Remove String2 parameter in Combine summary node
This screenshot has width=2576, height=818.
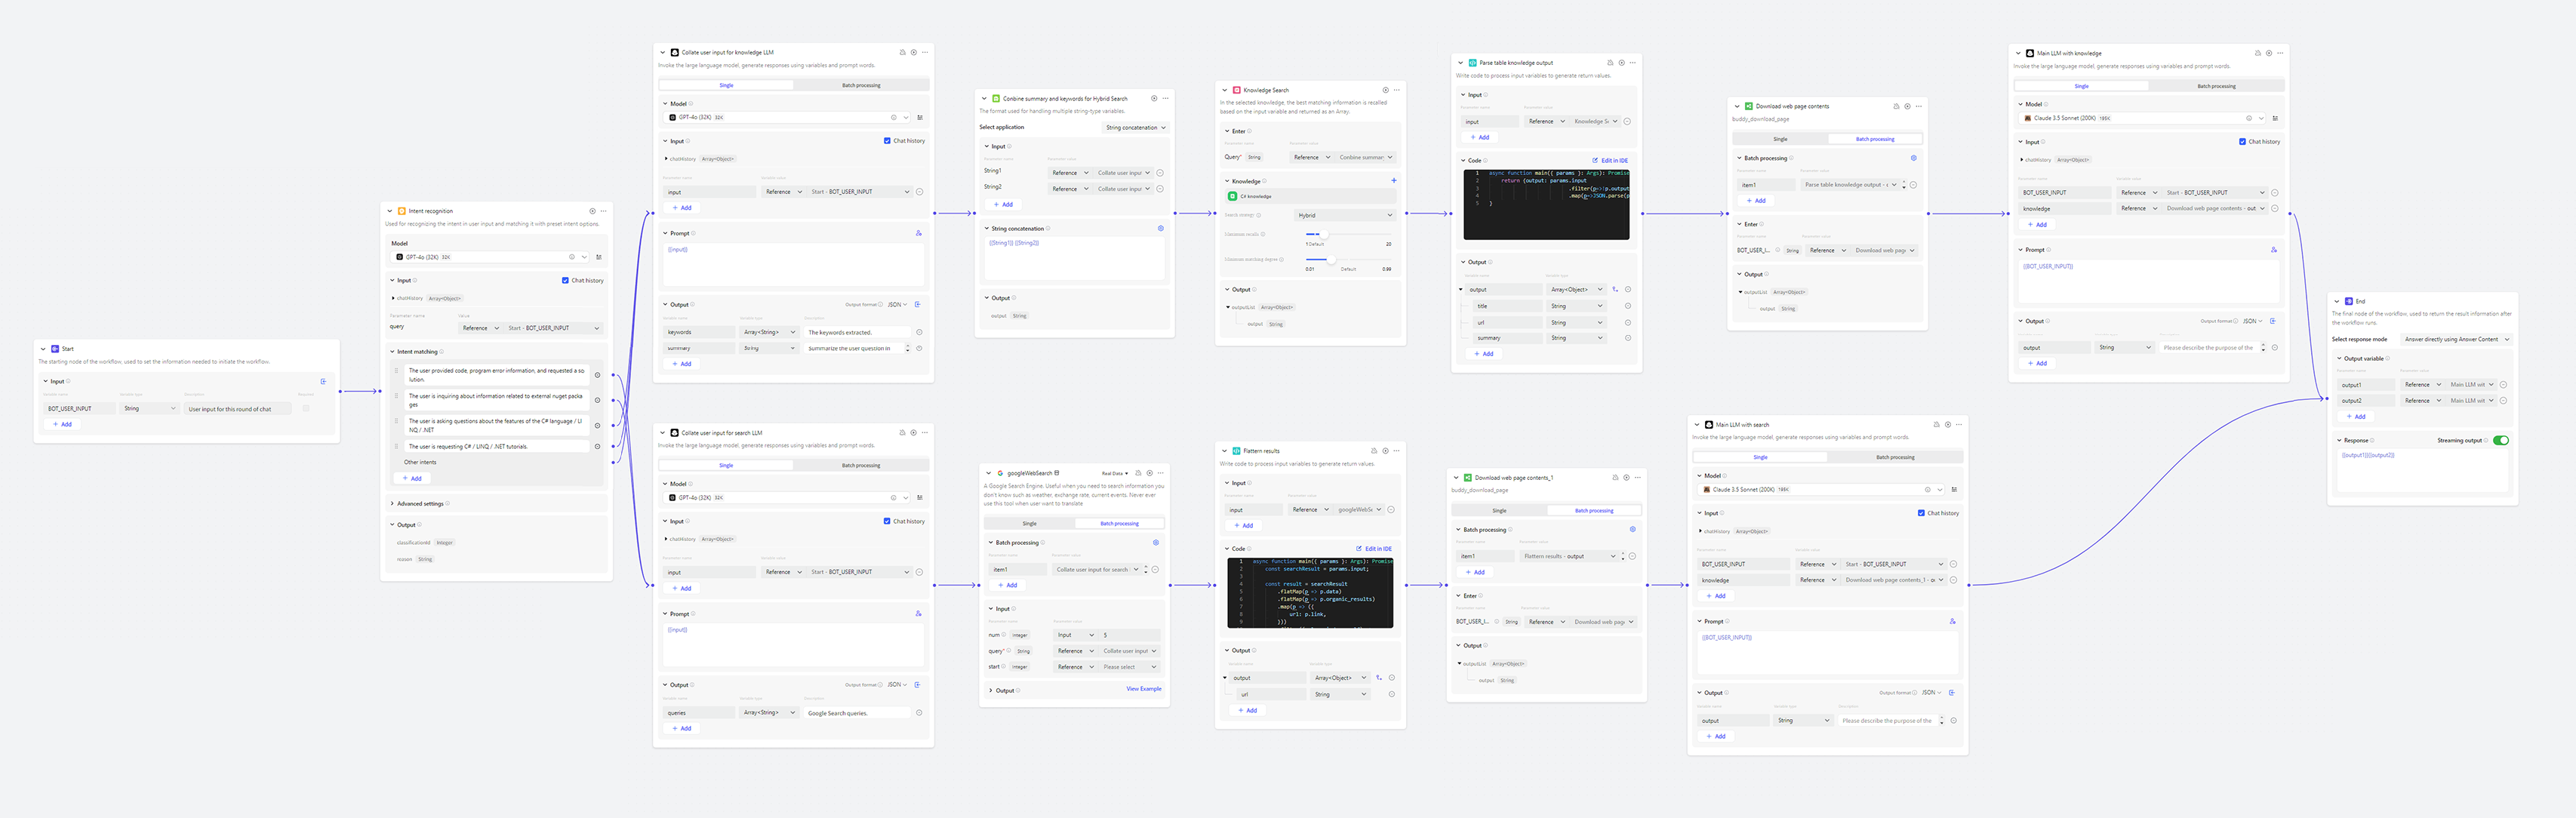coord(1160,189)
